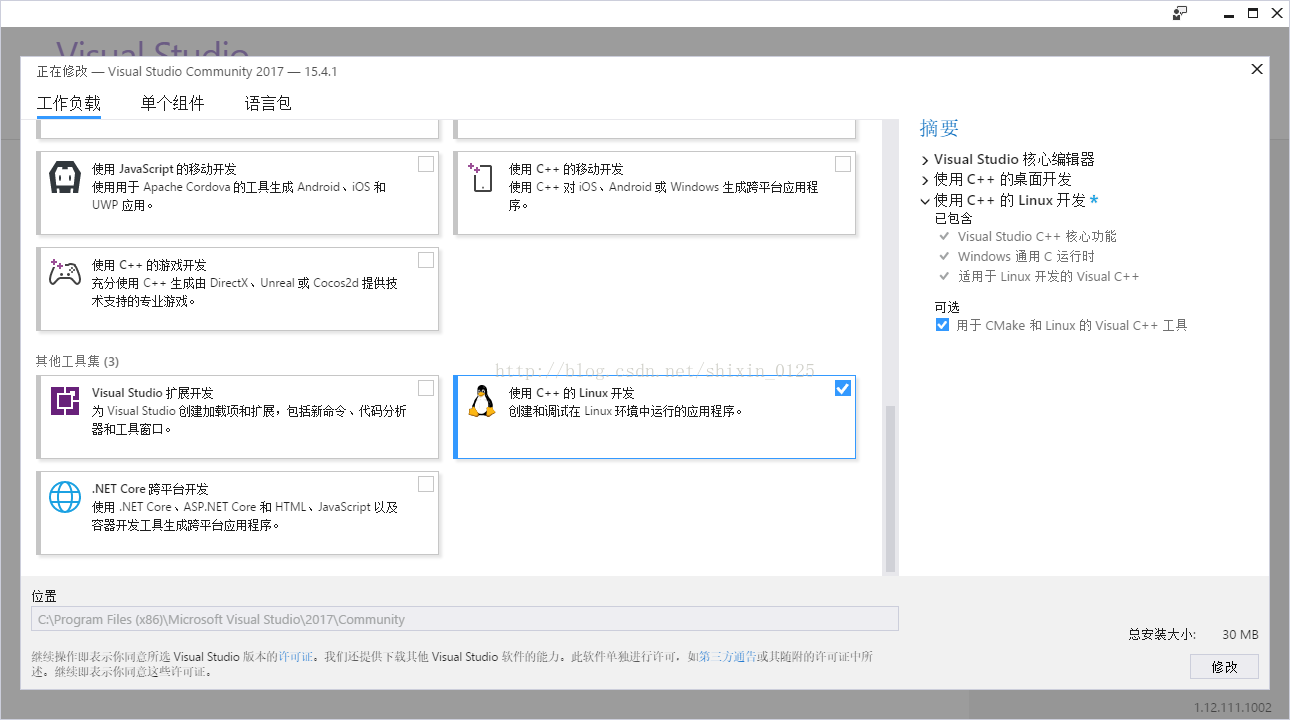The image size is (1290, 720).
Task: Uncheck the C++ Linux development workload
Action: click(843, 388)
